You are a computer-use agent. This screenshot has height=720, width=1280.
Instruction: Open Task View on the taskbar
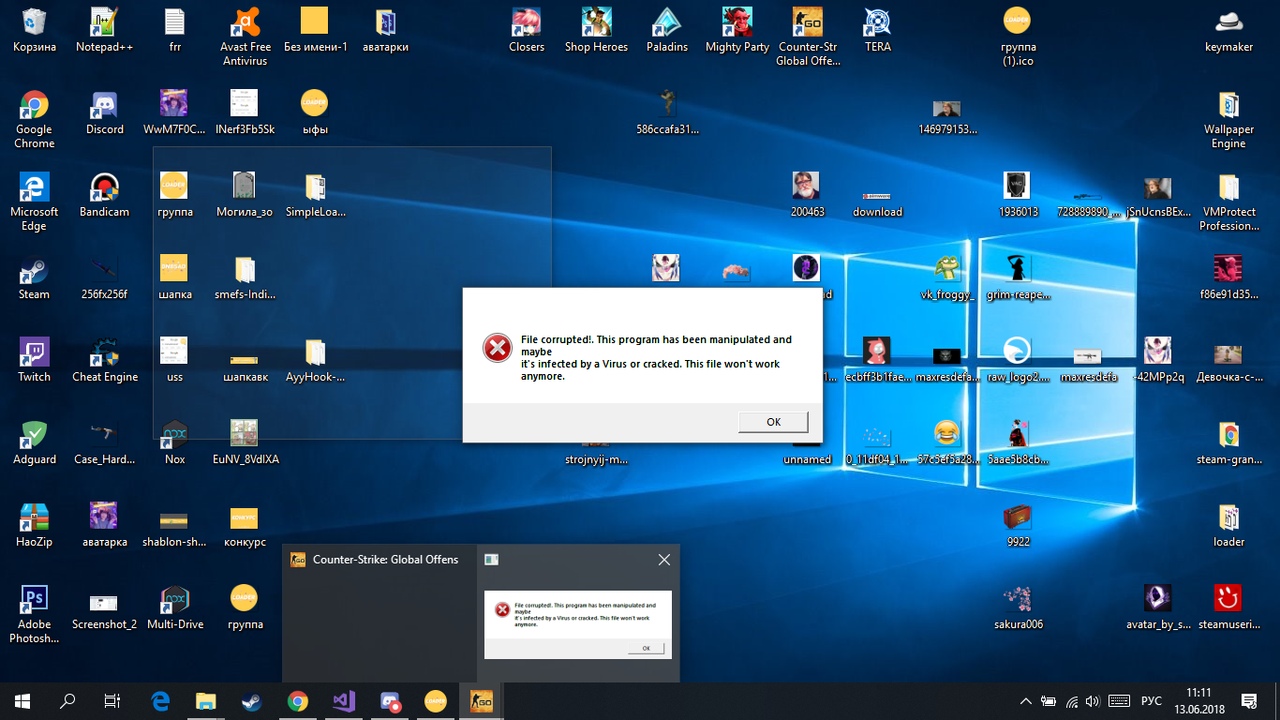[112, 701]
